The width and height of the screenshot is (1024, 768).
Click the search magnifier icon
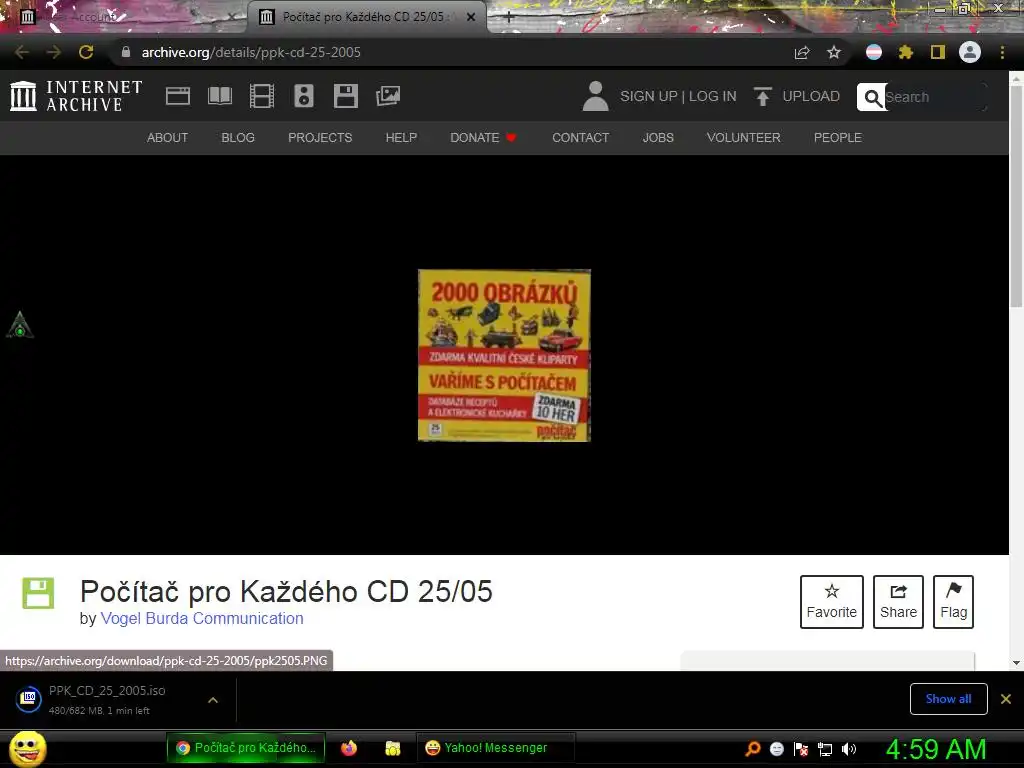[x=872, y=97]
